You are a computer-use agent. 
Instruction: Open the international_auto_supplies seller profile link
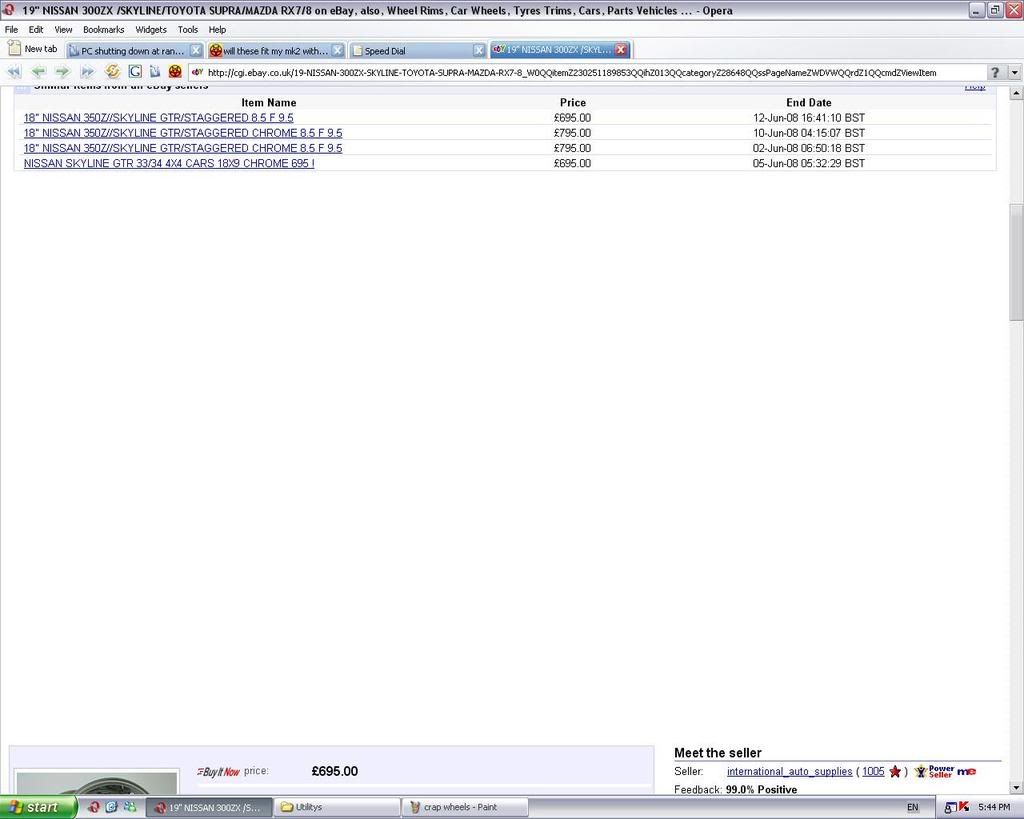point(790,771)
